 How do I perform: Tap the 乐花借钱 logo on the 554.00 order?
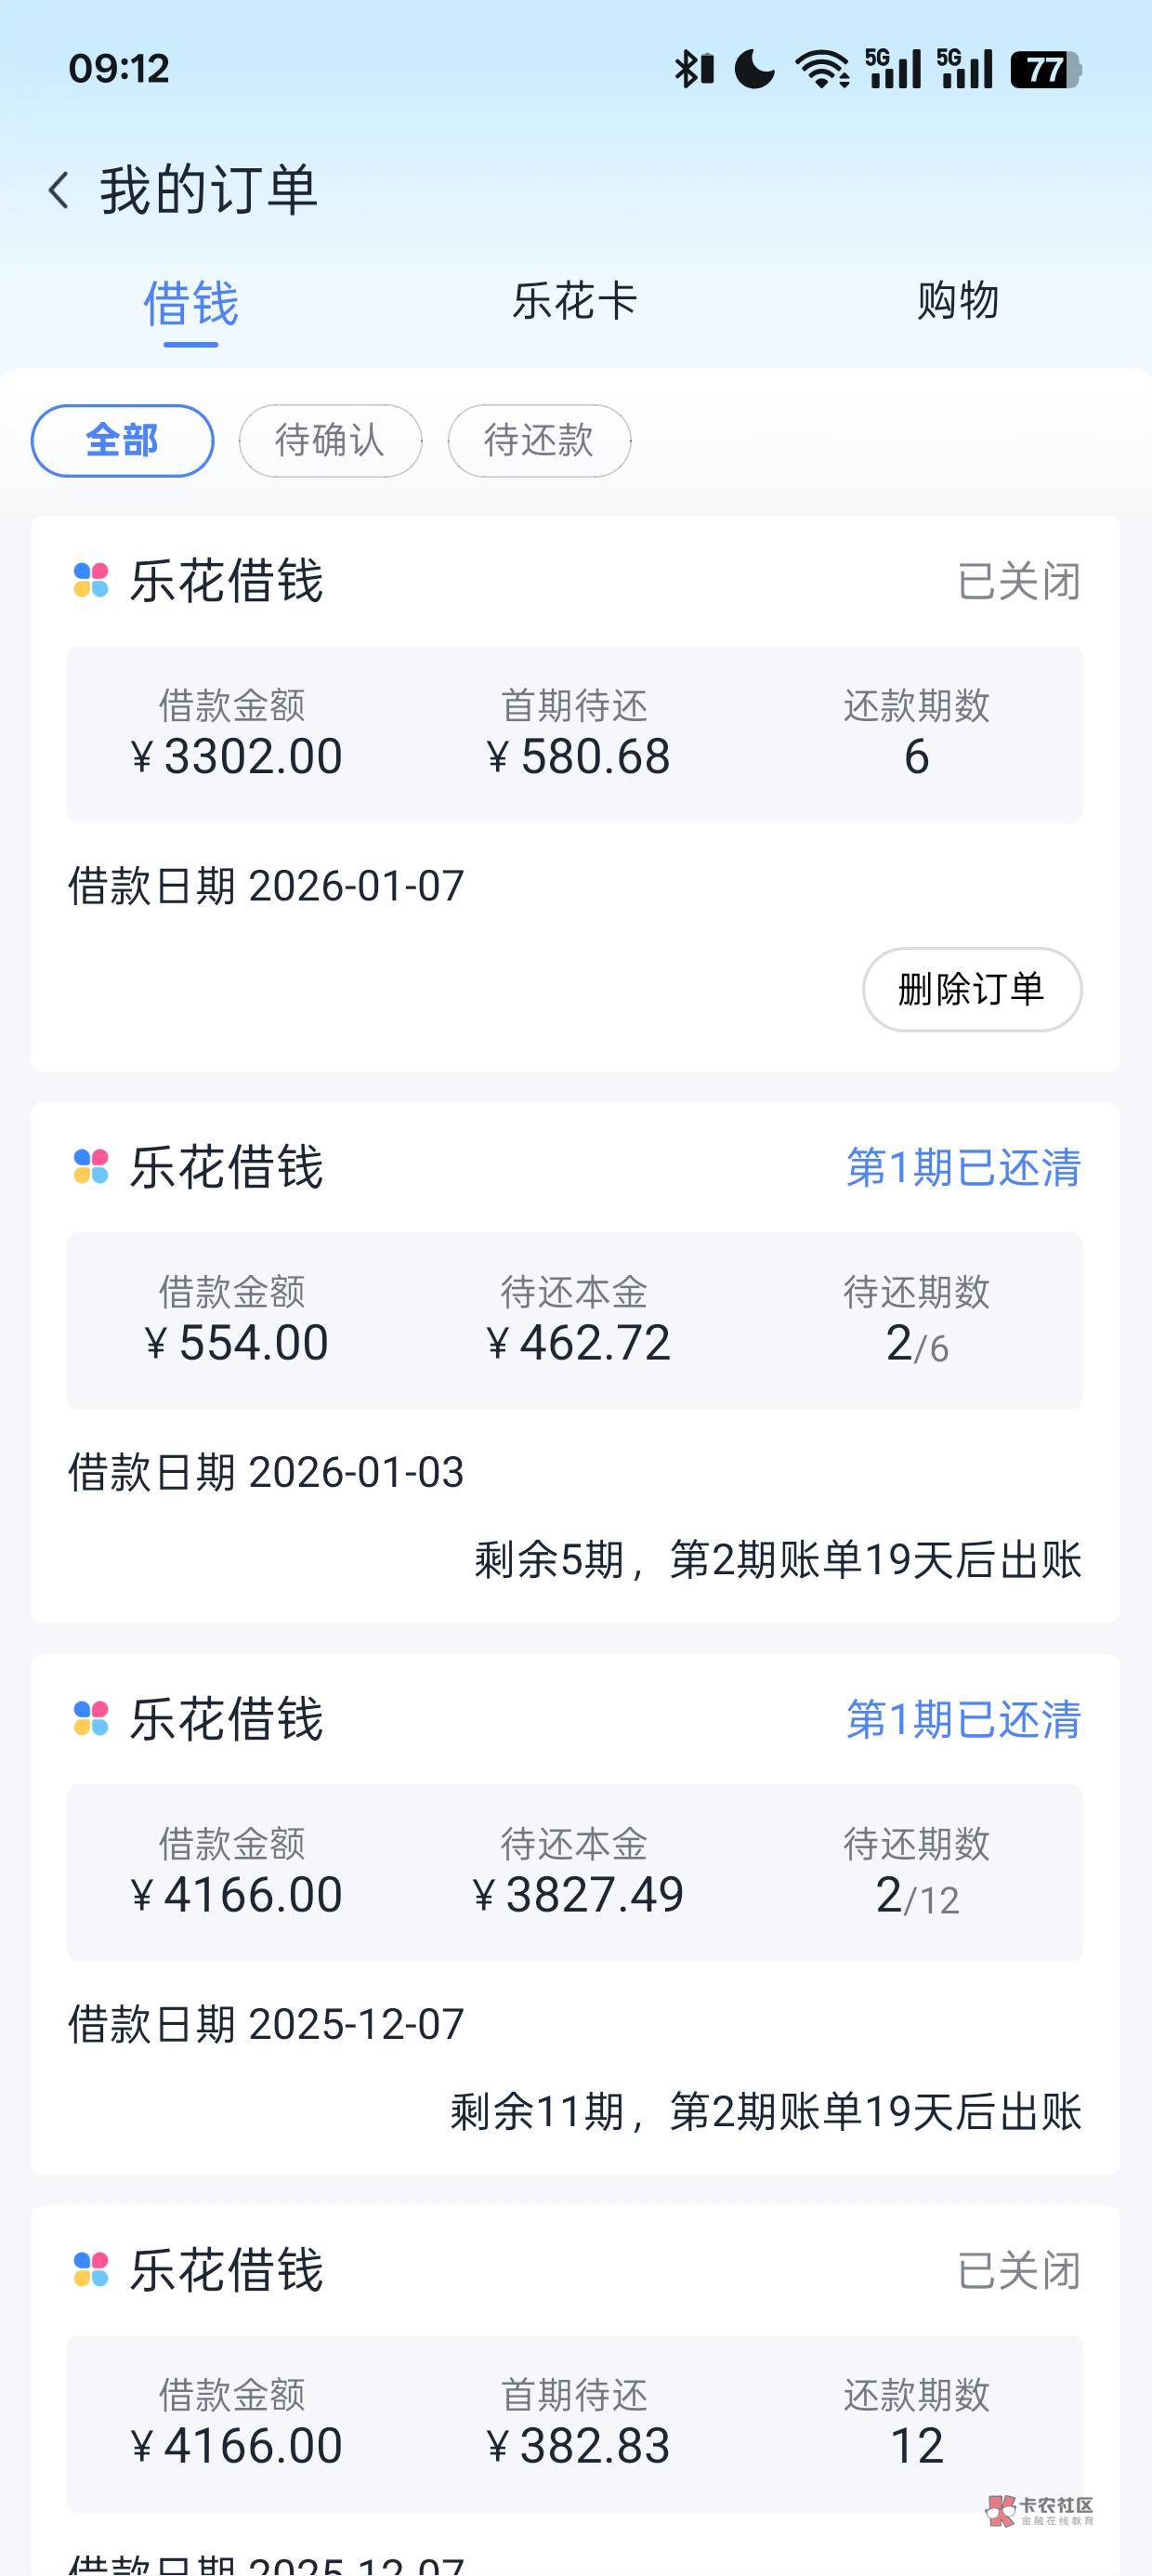pos(91,1166)
